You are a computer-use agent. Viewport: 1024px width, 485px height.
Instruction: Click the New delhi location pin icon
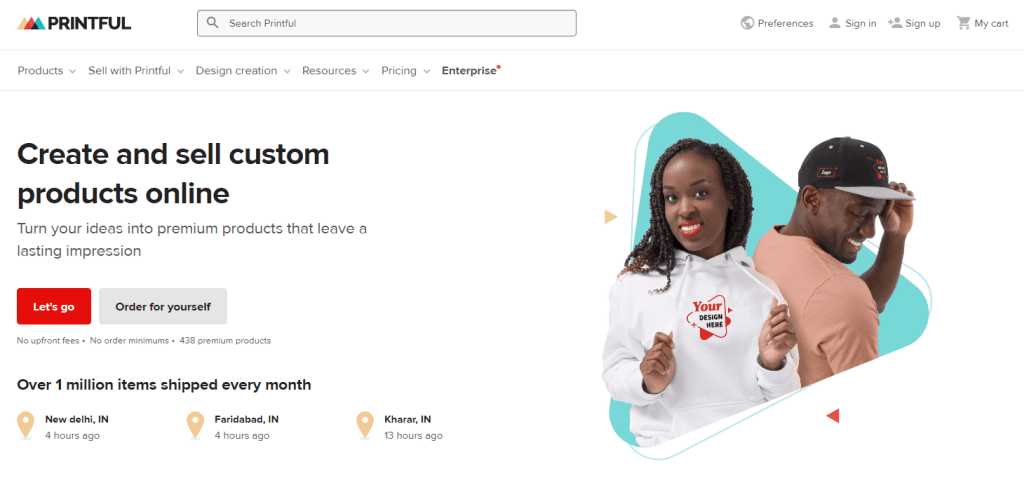(x=25, y=426)
